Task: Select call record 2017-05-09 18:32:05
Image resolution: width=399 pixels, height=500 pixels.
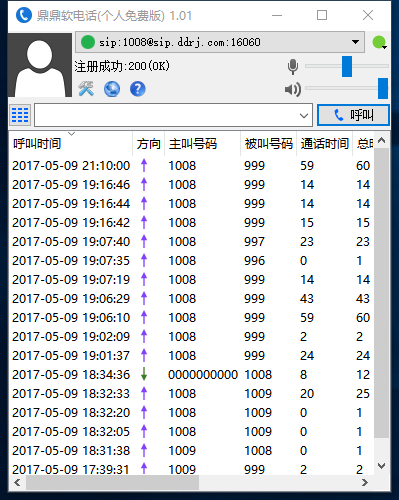Action: pyautogui.click(x=191, y=432)
